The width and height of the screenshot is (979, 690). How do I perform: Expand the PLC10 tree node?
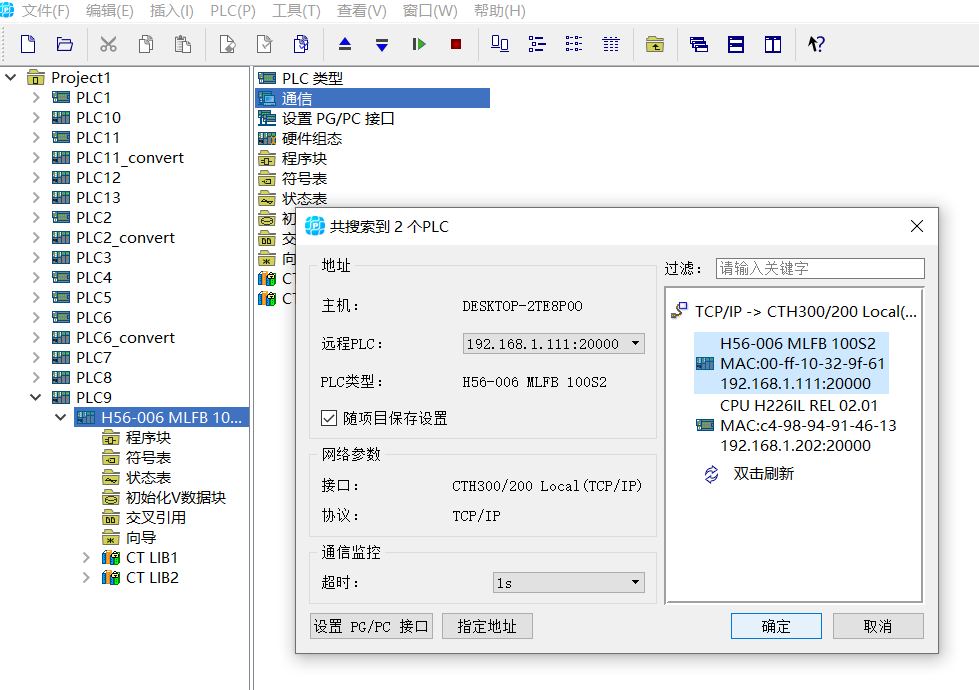point(36,118)
